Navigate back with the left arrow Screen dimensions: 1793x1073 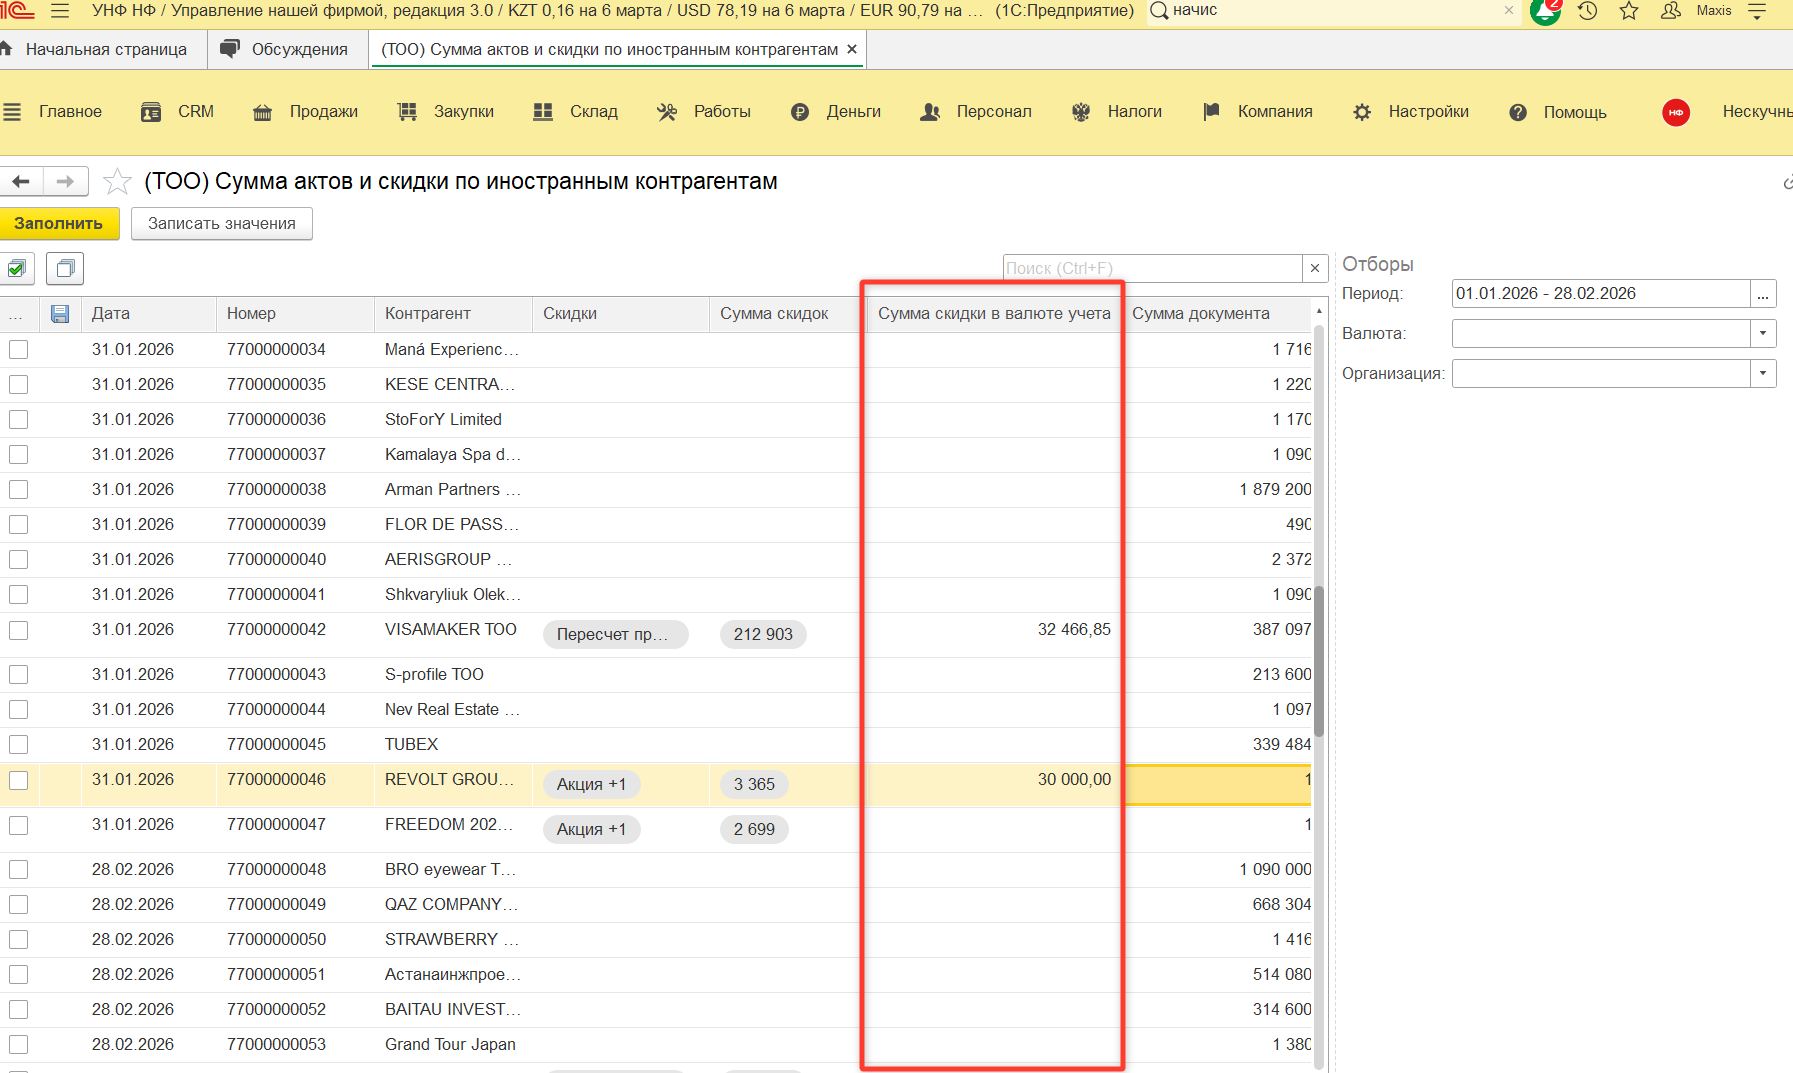(21, 181)
